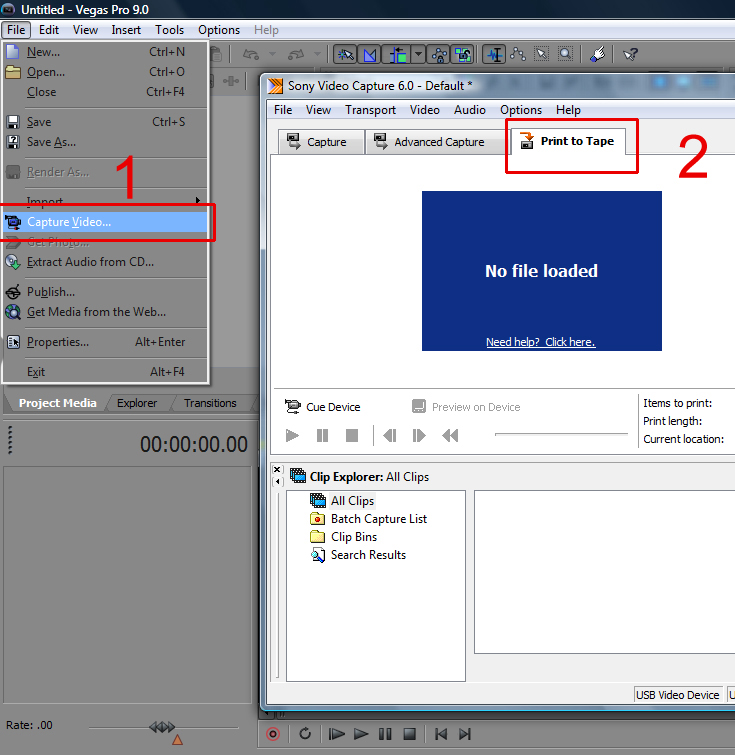Open the Redo history dropdown
This screenshot has width=735, height=755.
[x=317, y=54]
